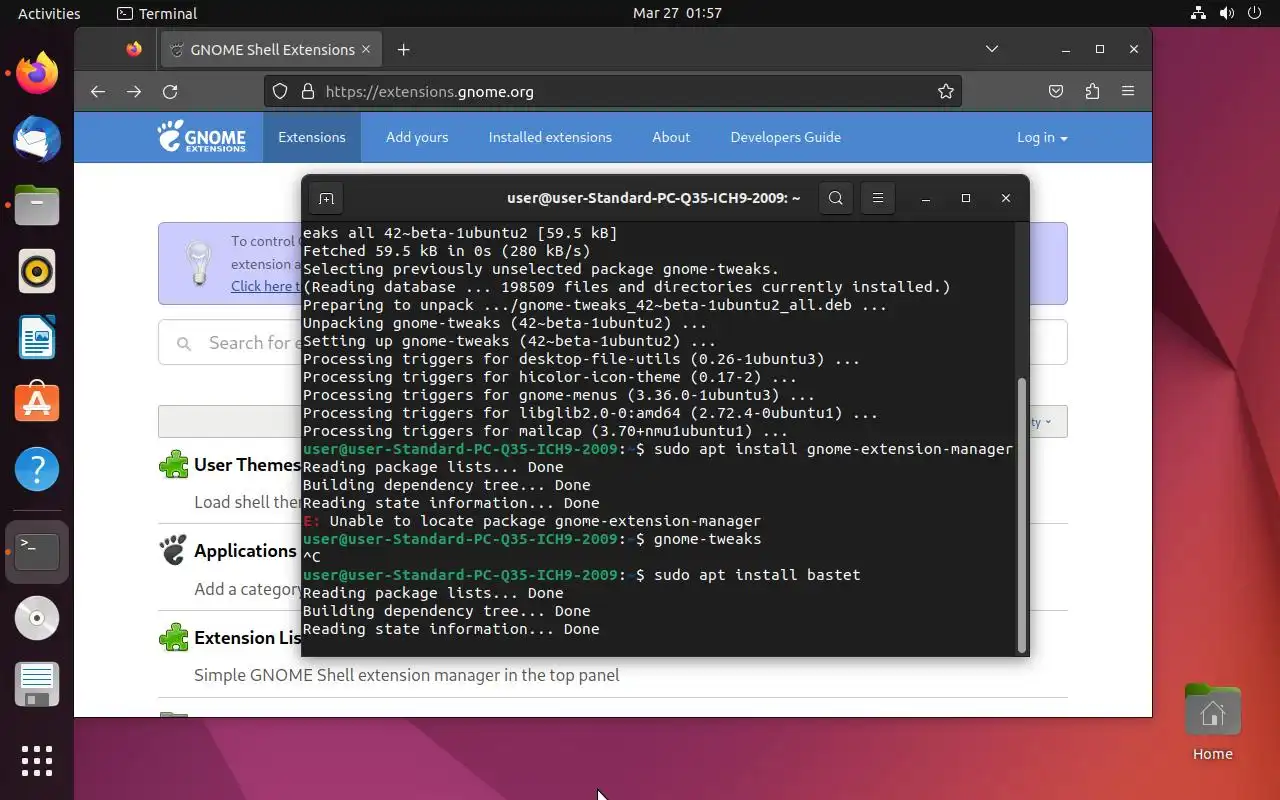Open Developers Guide link

click(x=785, y=137)
